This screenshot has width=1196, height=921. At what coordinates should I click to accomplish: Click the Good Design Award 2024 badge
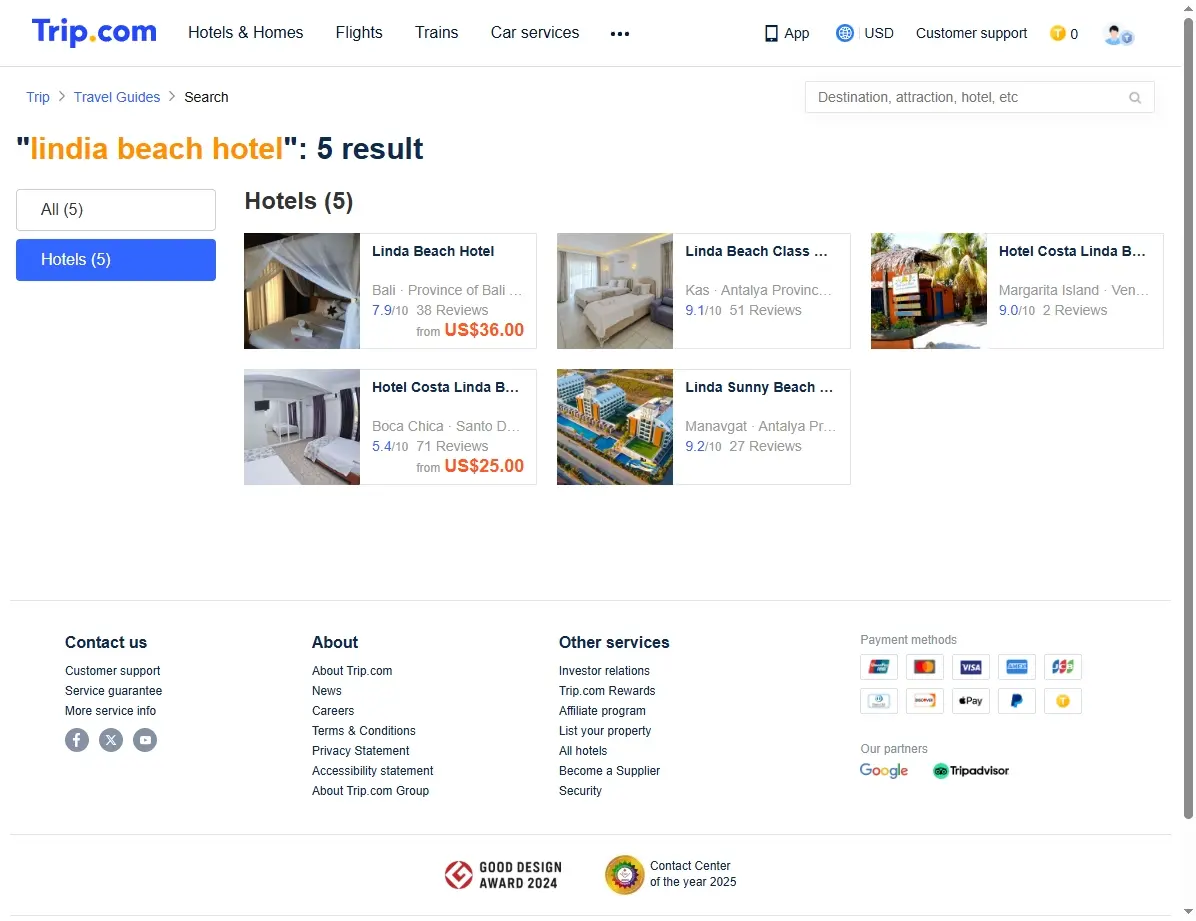[503, 874]
